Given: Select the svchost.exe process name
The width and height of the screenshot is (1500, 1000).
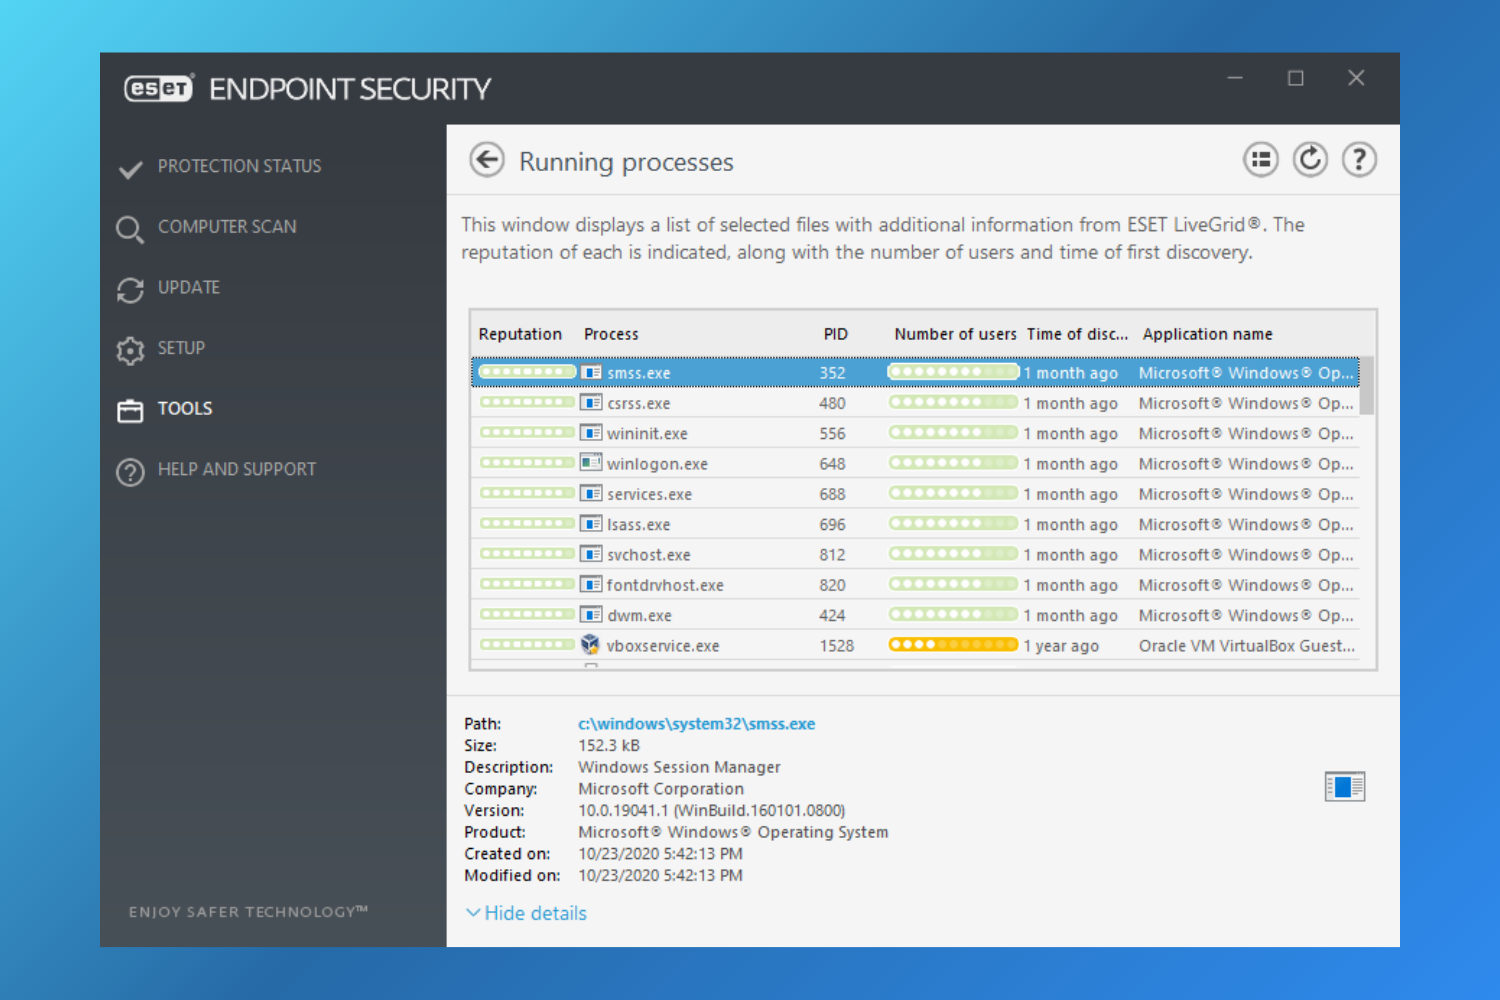Looking at the screenshot, I should click(648, 555).
